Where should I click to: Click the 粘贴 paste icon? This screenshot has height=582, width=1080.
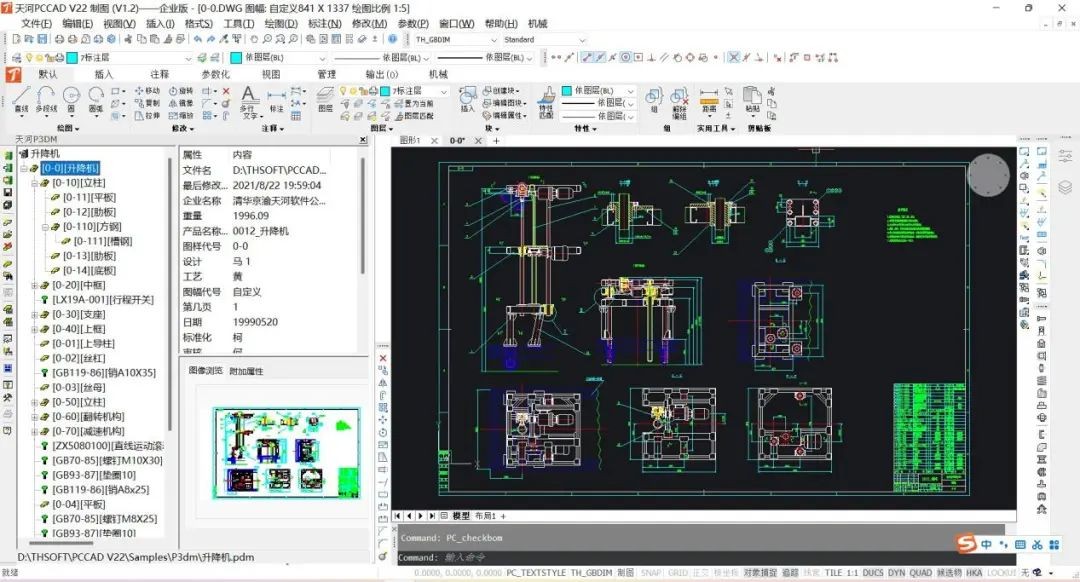click(752, 100)
